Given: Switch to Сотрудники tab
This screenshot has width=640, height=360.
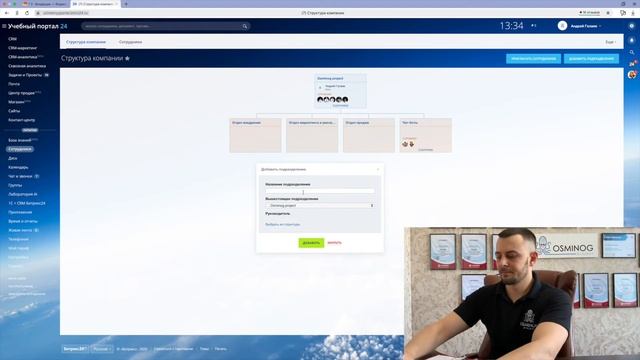Looking at the screenshot, I should [x=130, y=42].
